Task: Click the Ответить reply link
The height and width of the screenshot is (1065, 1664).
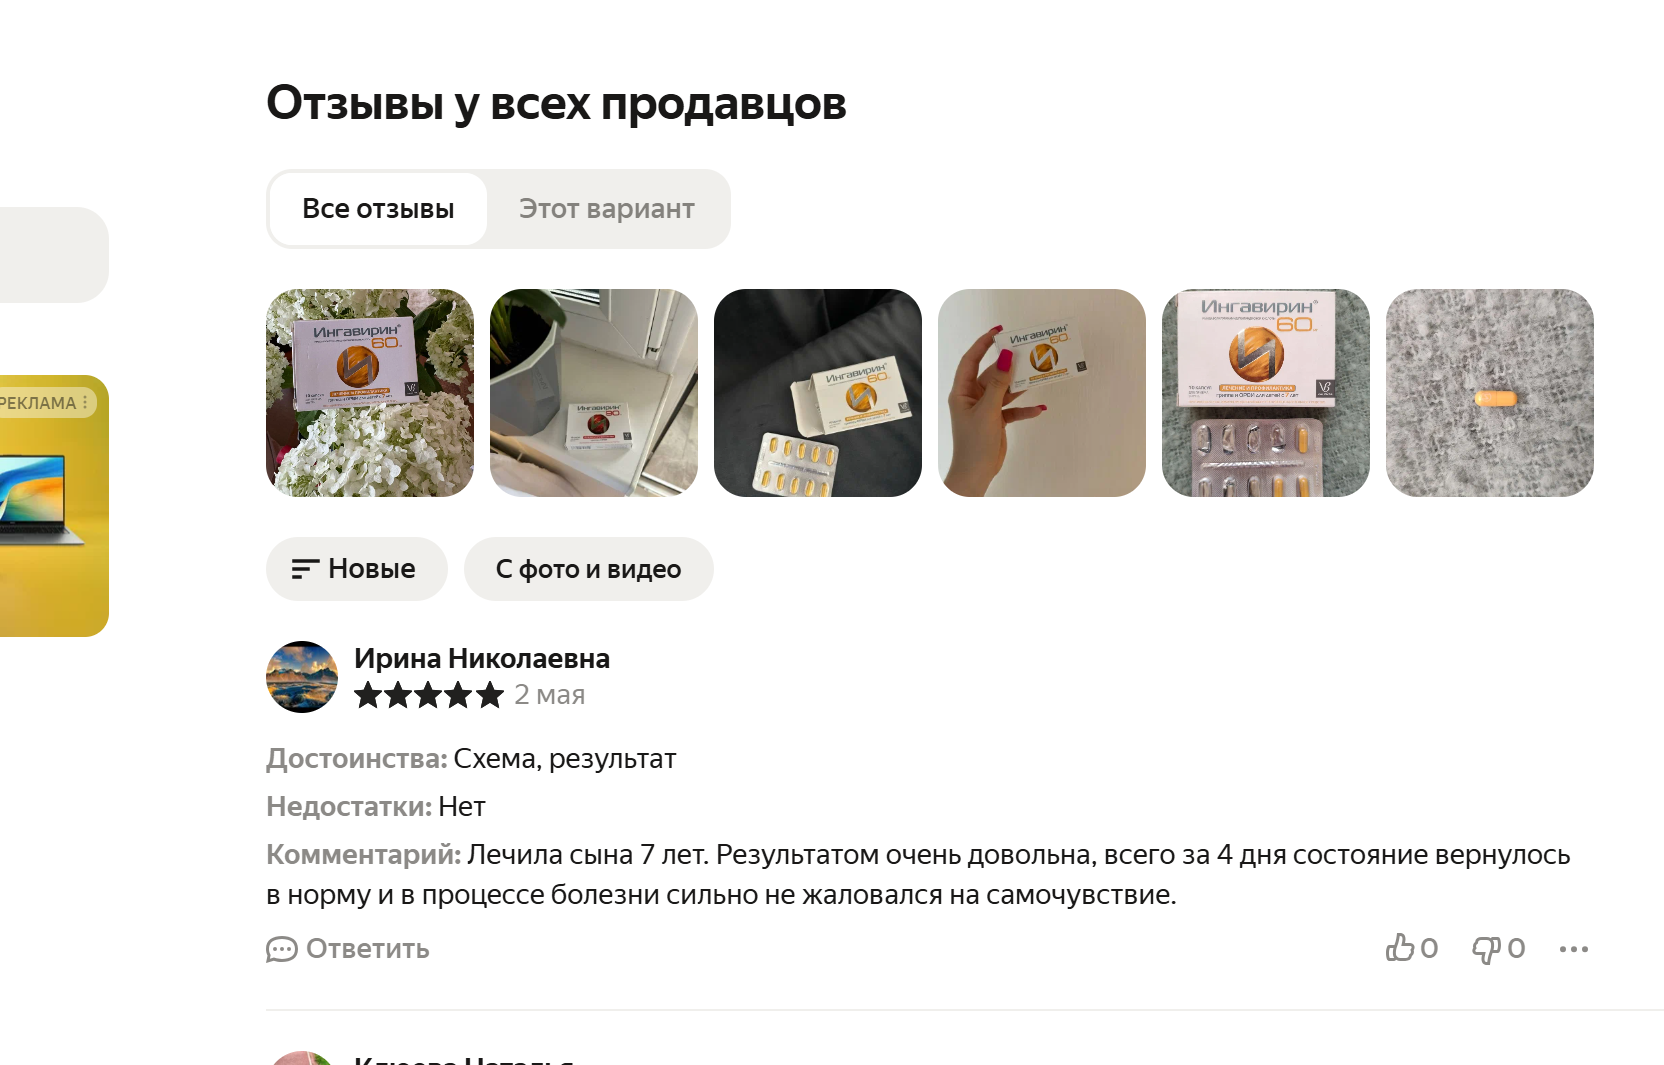Action: pos(348,949)
